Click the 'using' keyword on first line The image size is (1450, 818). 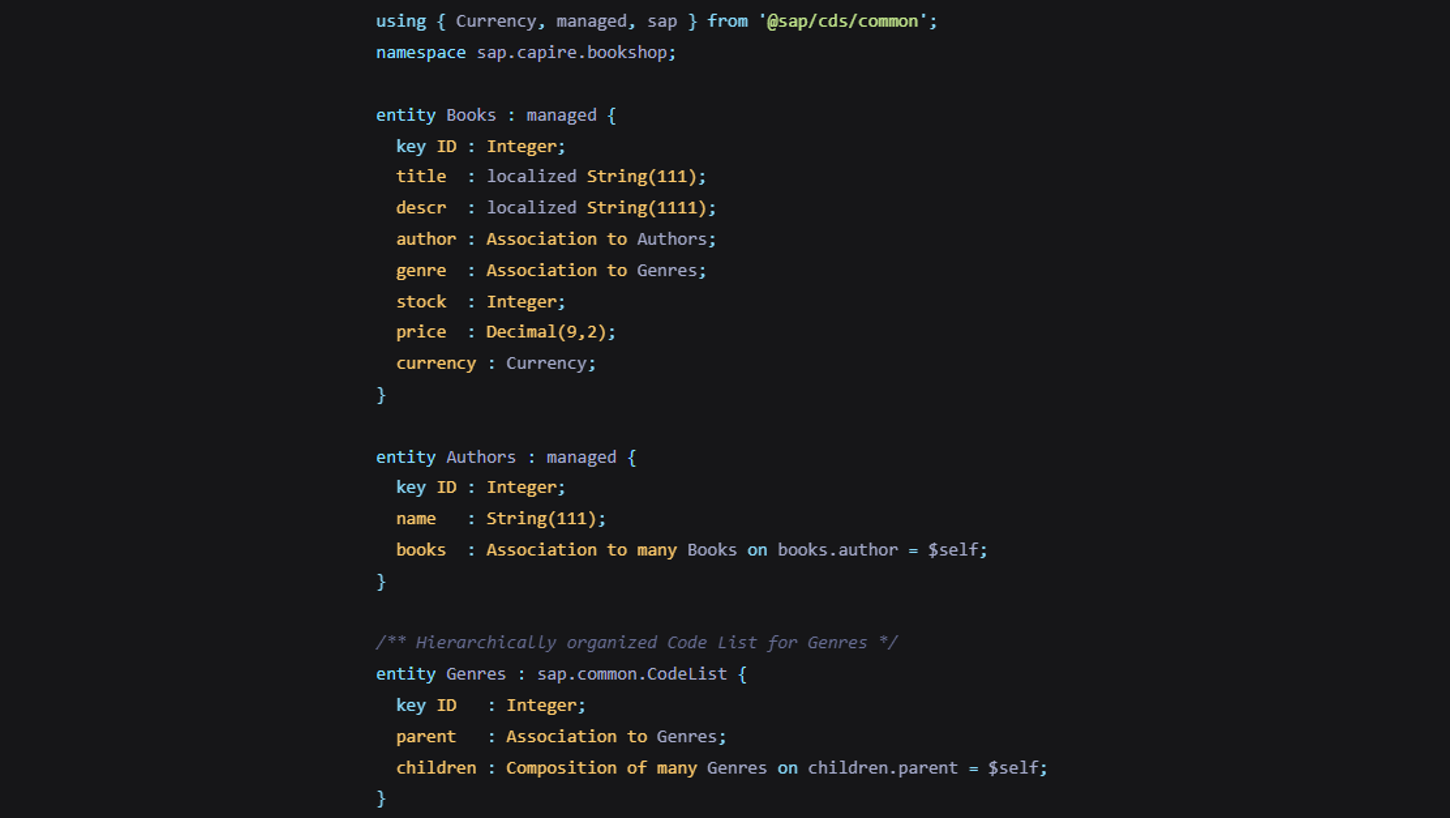pos(401,21)
